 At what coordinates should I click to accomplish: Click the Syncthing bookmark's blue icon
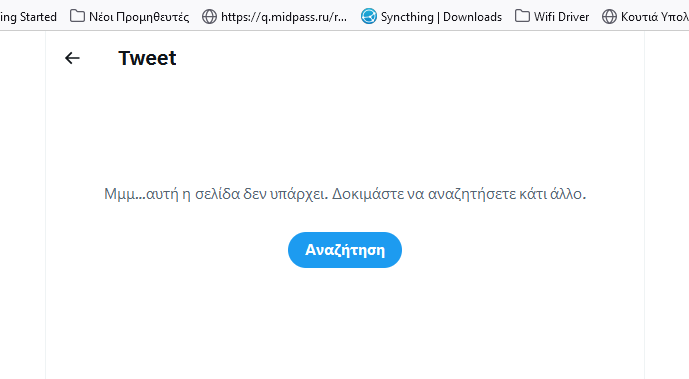(x=369, y=17)
